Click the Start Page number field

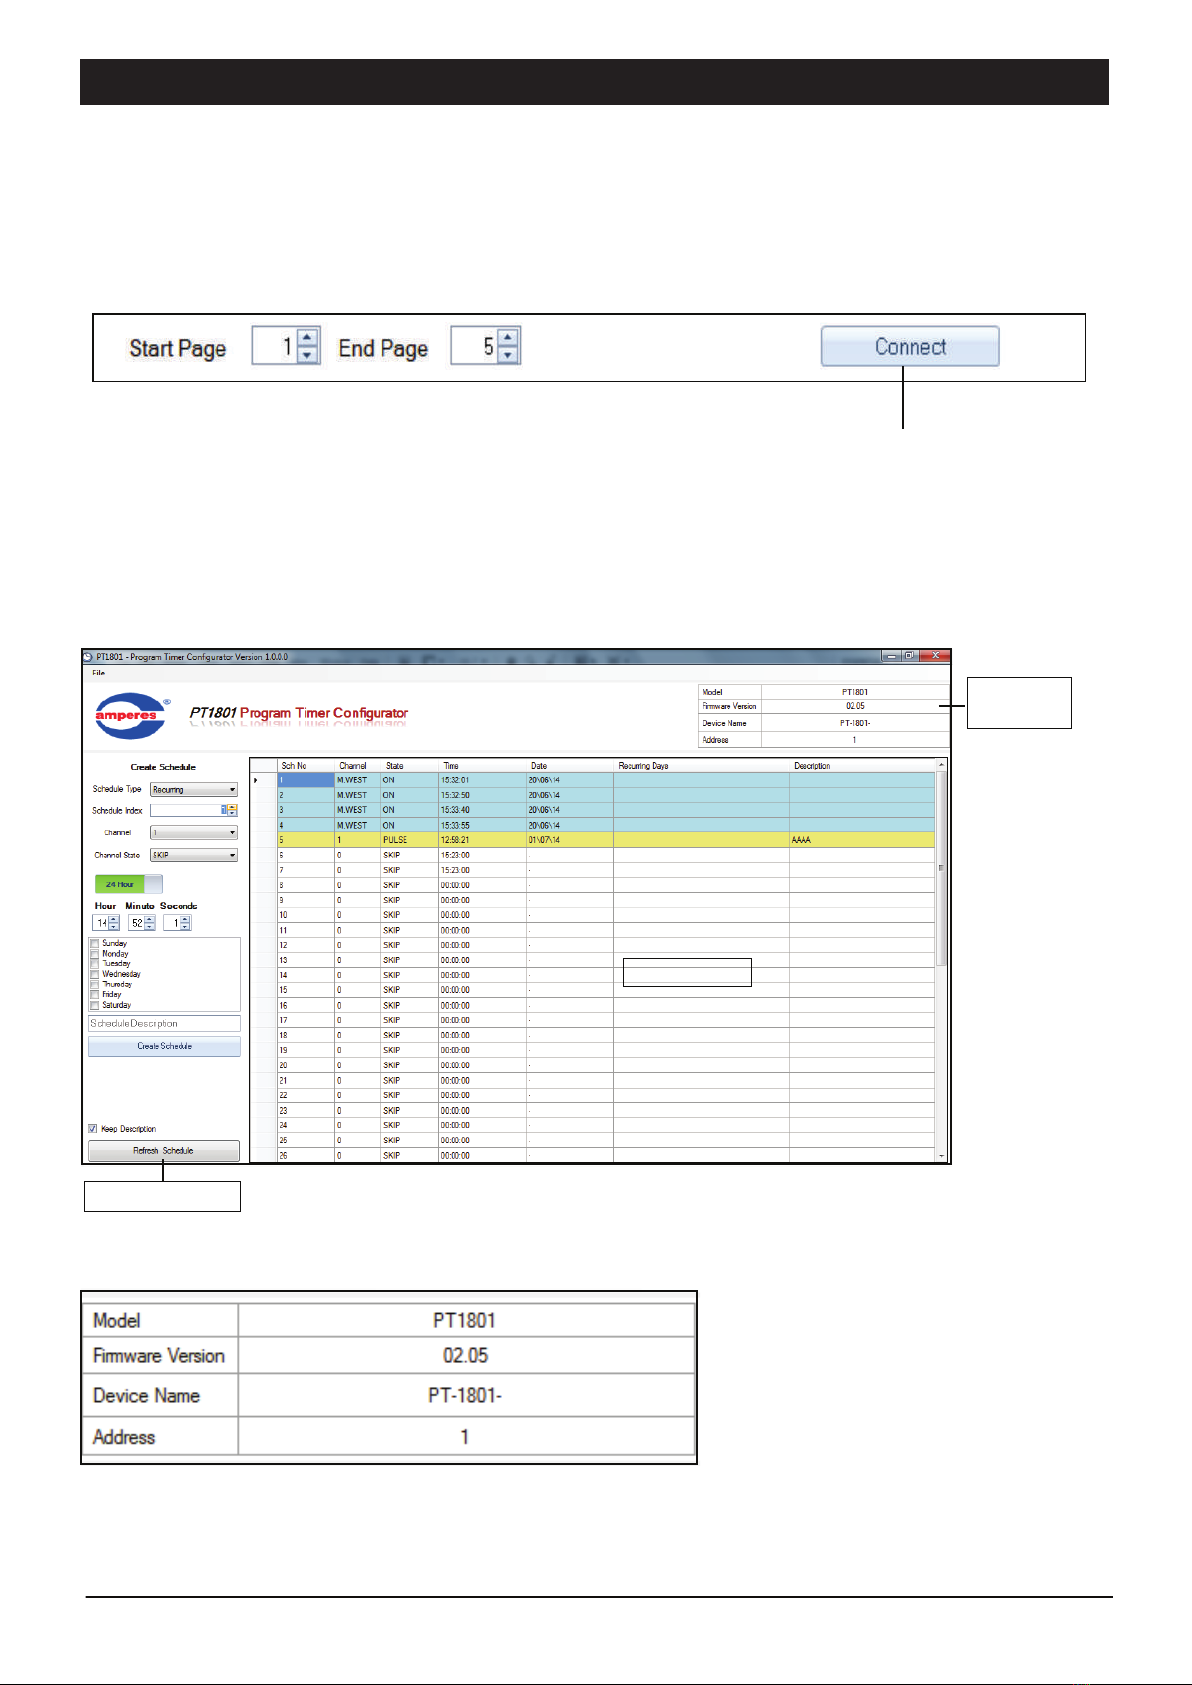click(x=276, y=346)
